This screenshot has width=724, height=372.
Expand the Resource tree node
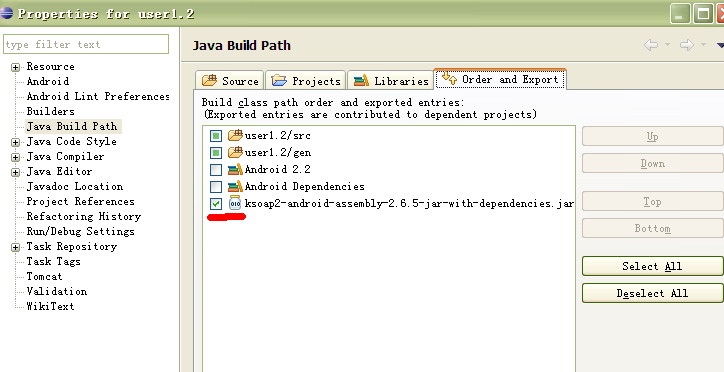[x=16, y=67]
